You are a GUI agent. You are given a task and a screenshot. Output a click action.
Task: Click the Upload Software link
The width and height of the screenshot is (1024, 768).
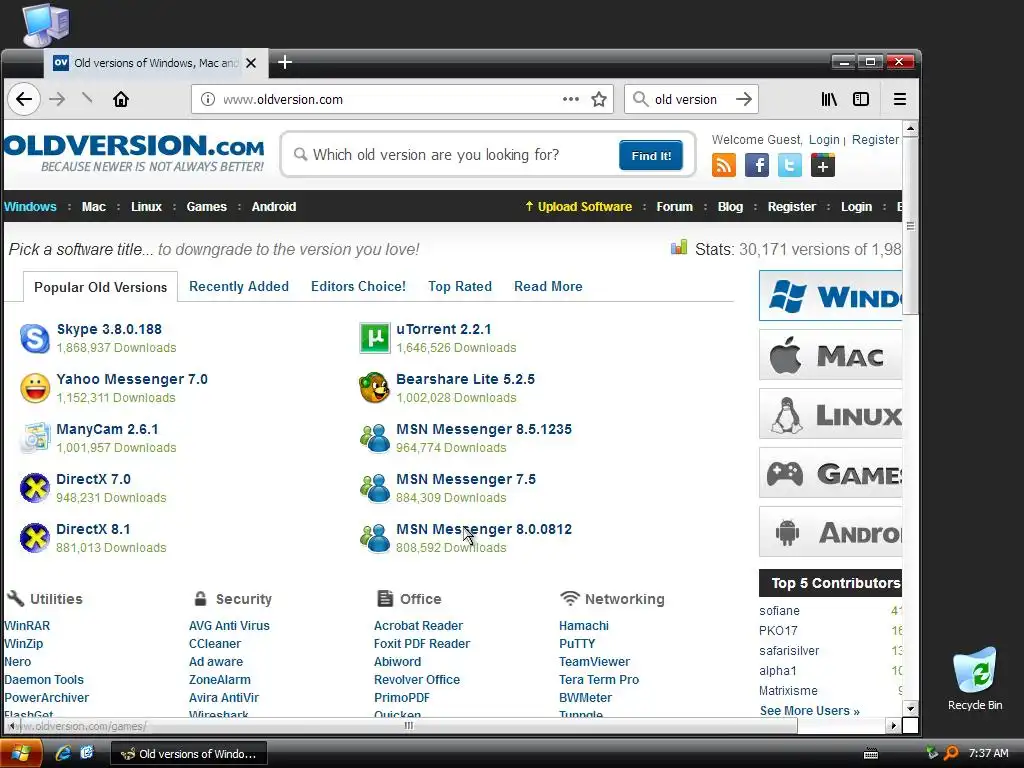(x=579, y=206)
